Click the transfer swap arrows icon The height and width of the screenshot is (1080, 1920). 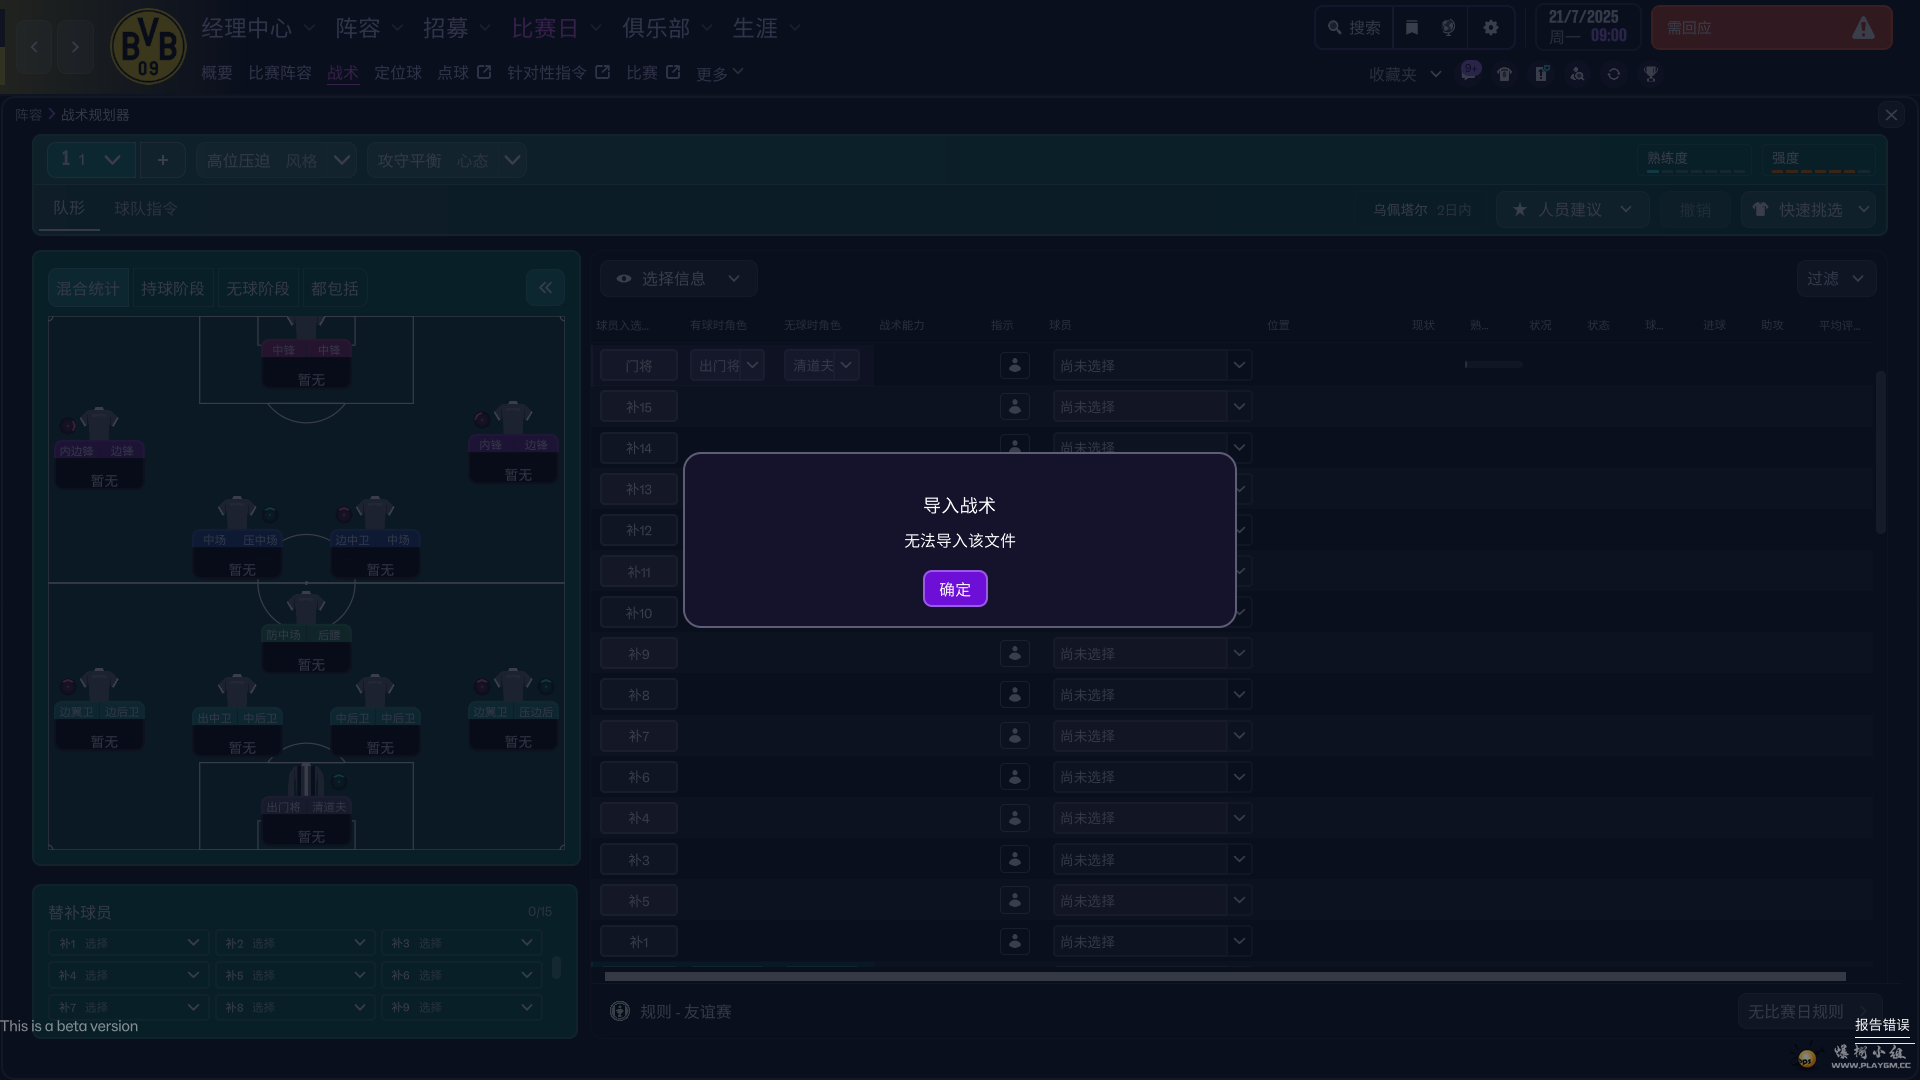[1613, 74]
